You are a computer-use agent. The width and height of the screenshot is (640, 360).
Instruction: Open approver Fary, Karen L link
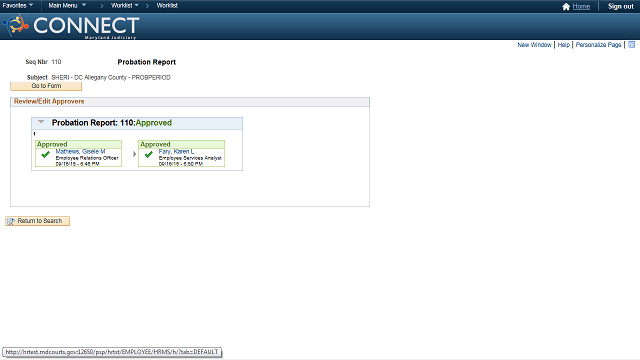click(x=176, y=151)
